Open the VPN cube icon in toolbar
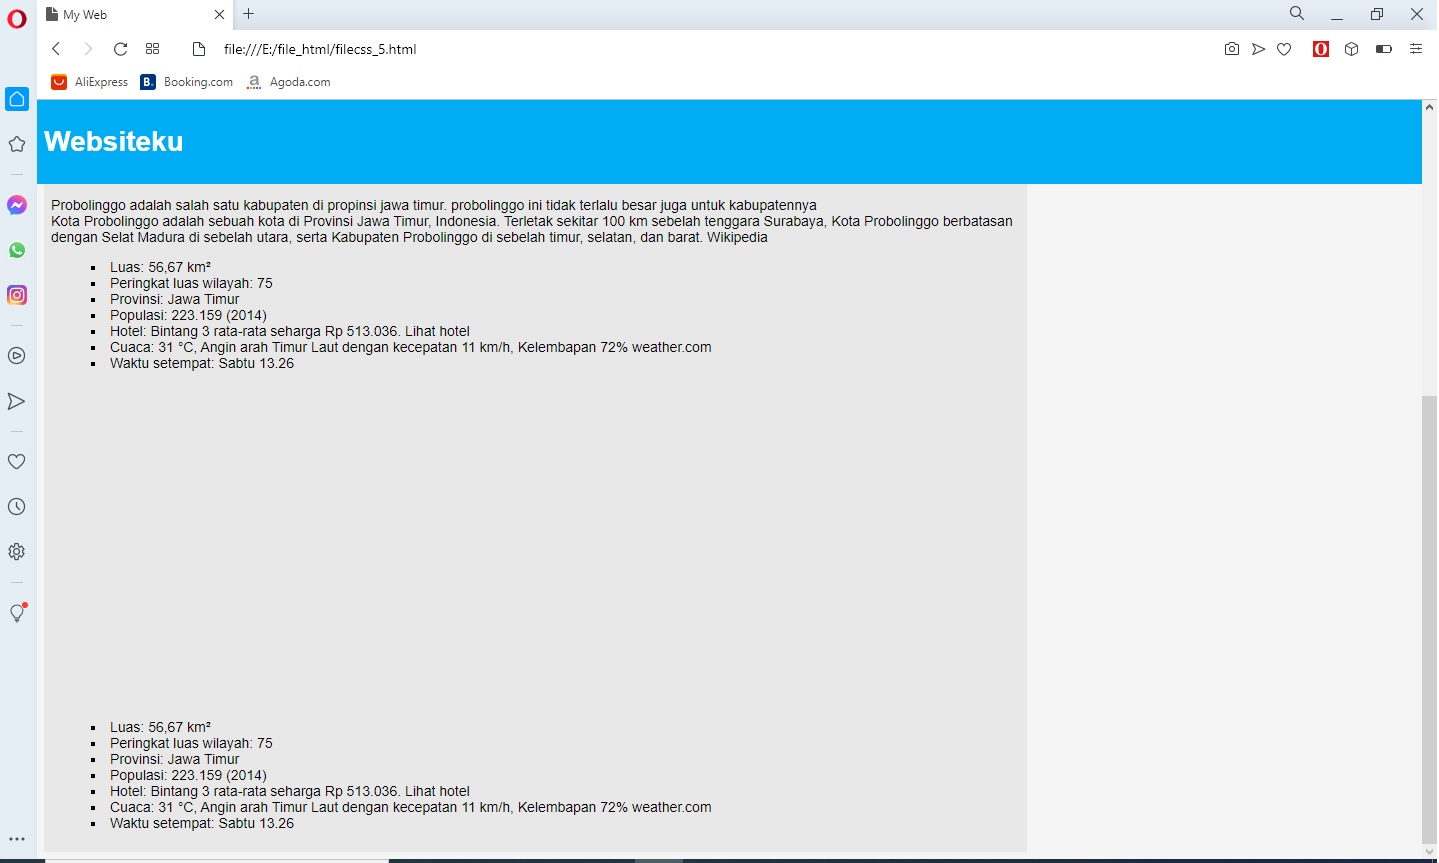The height and width of the screenshot is (863, 1439). (1352, 48)
